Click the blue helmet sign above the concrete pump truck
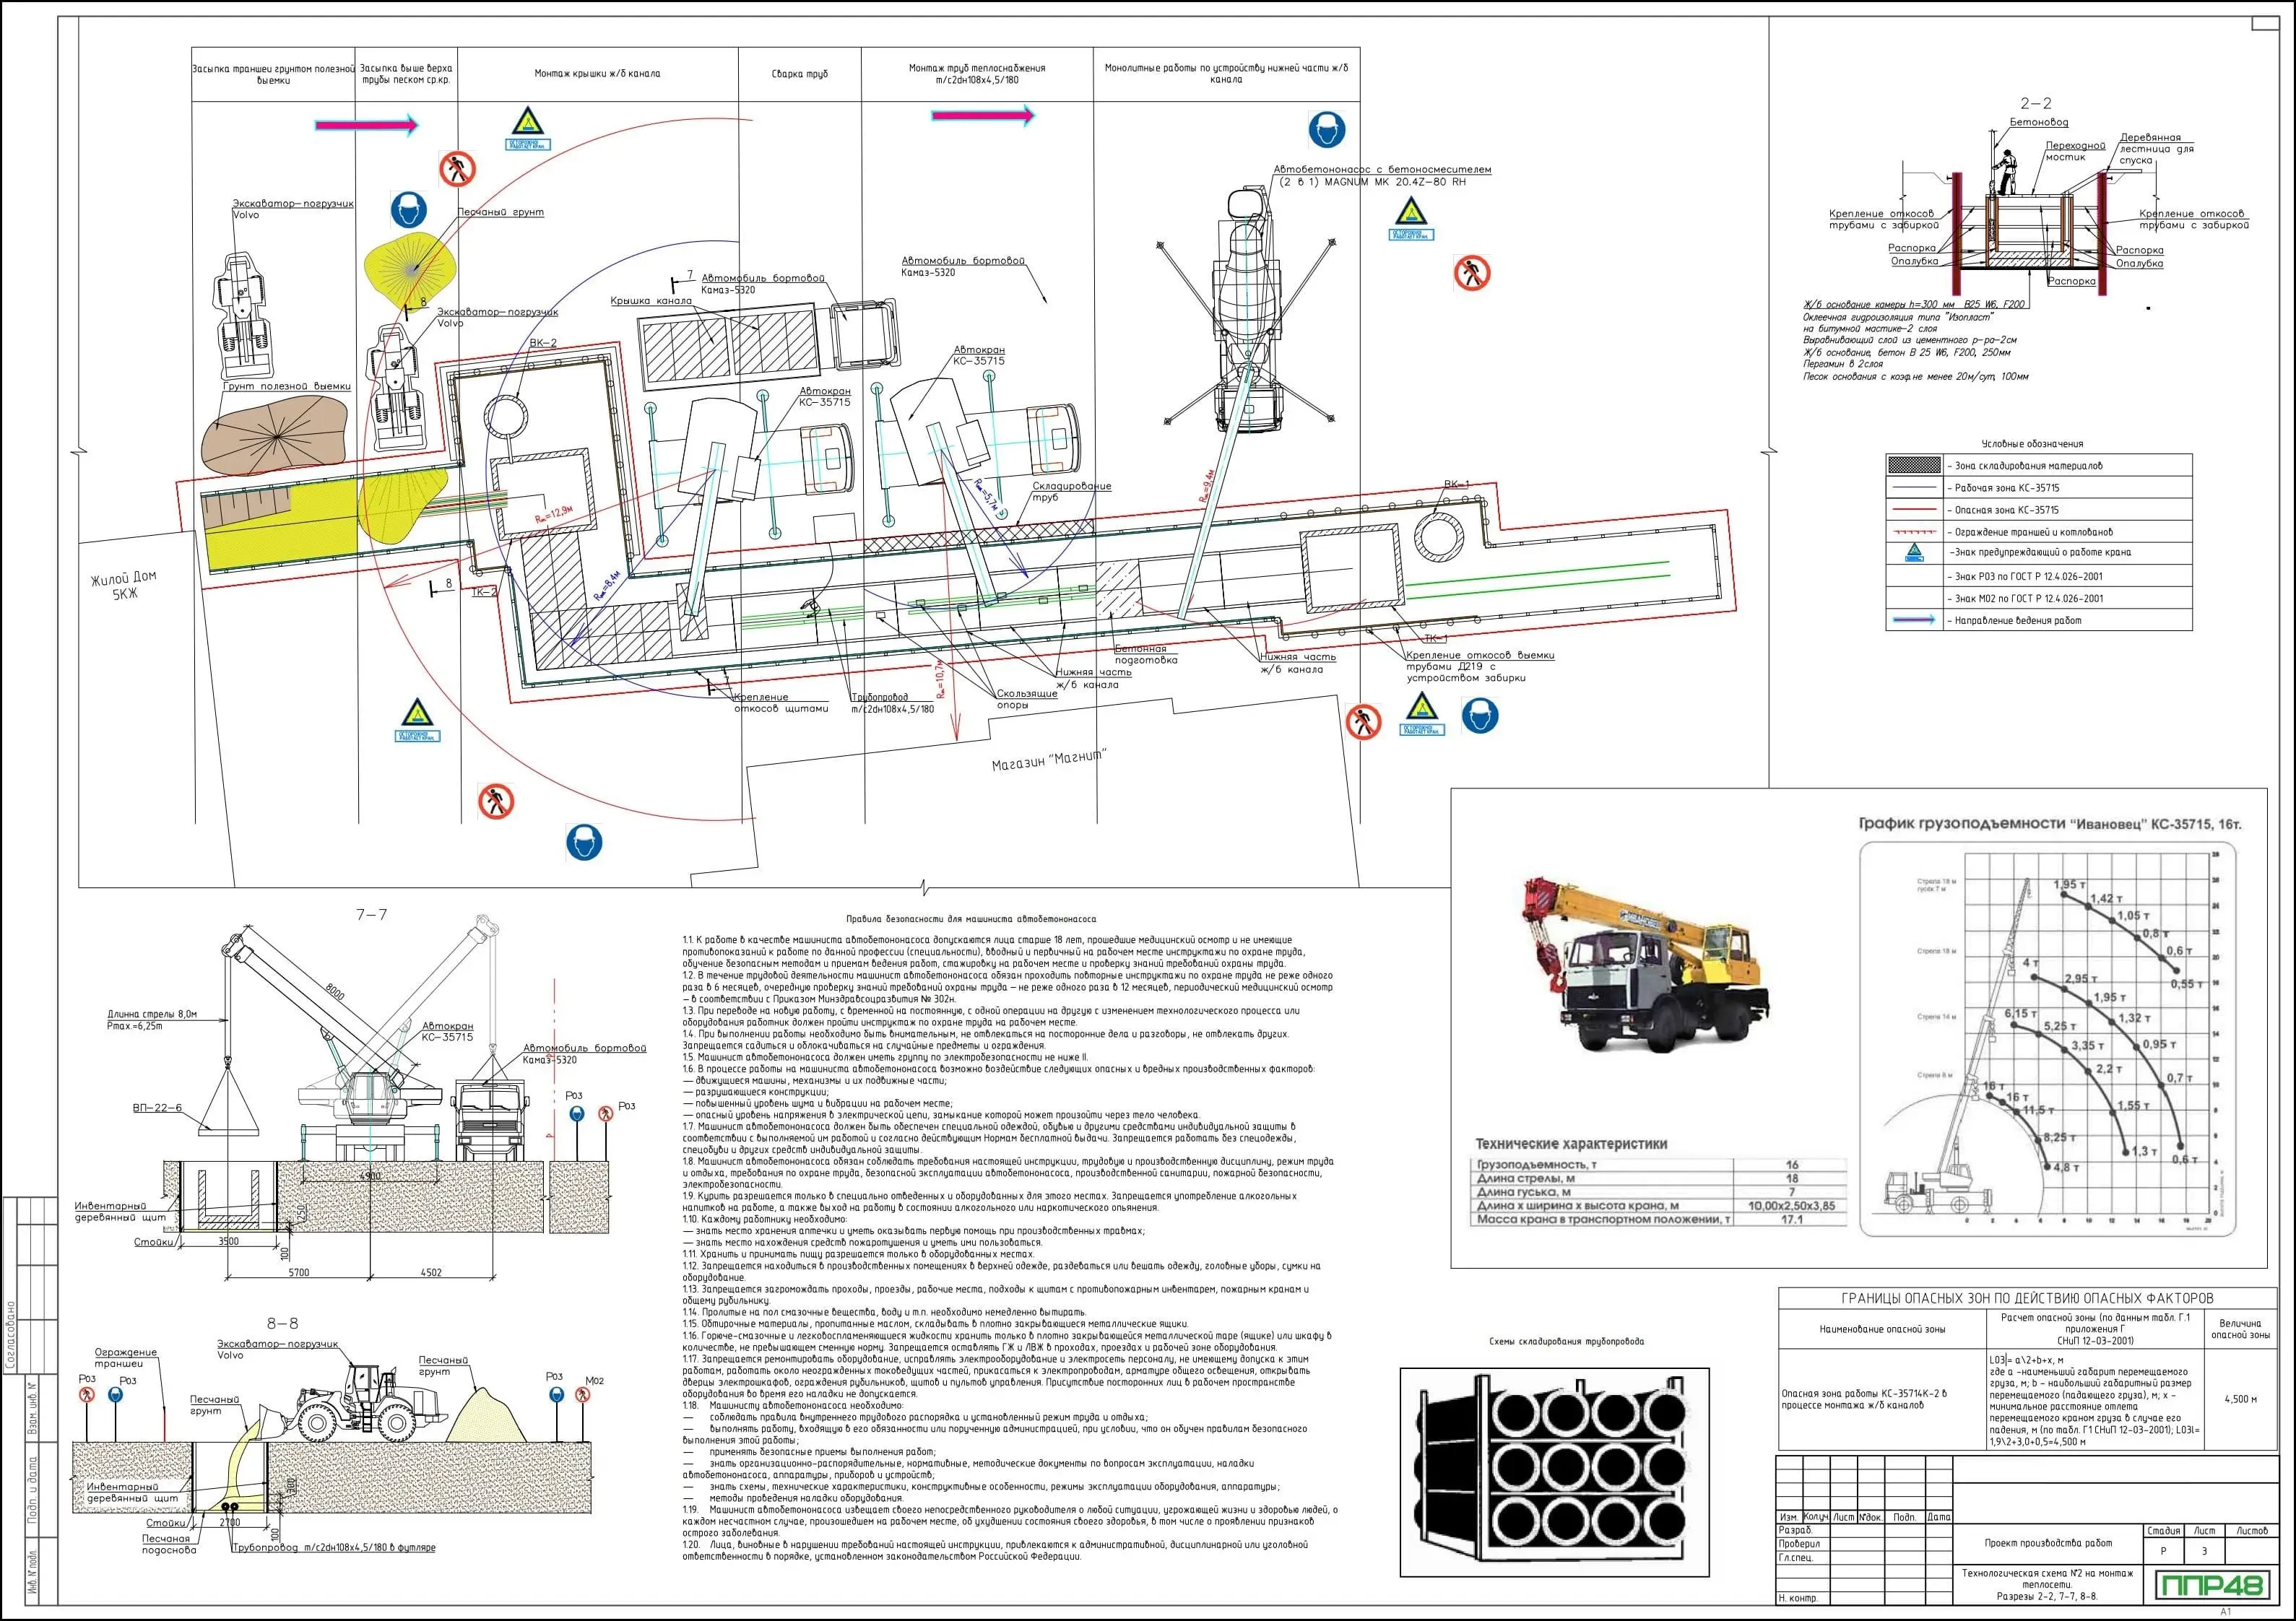 (1327, 130)
